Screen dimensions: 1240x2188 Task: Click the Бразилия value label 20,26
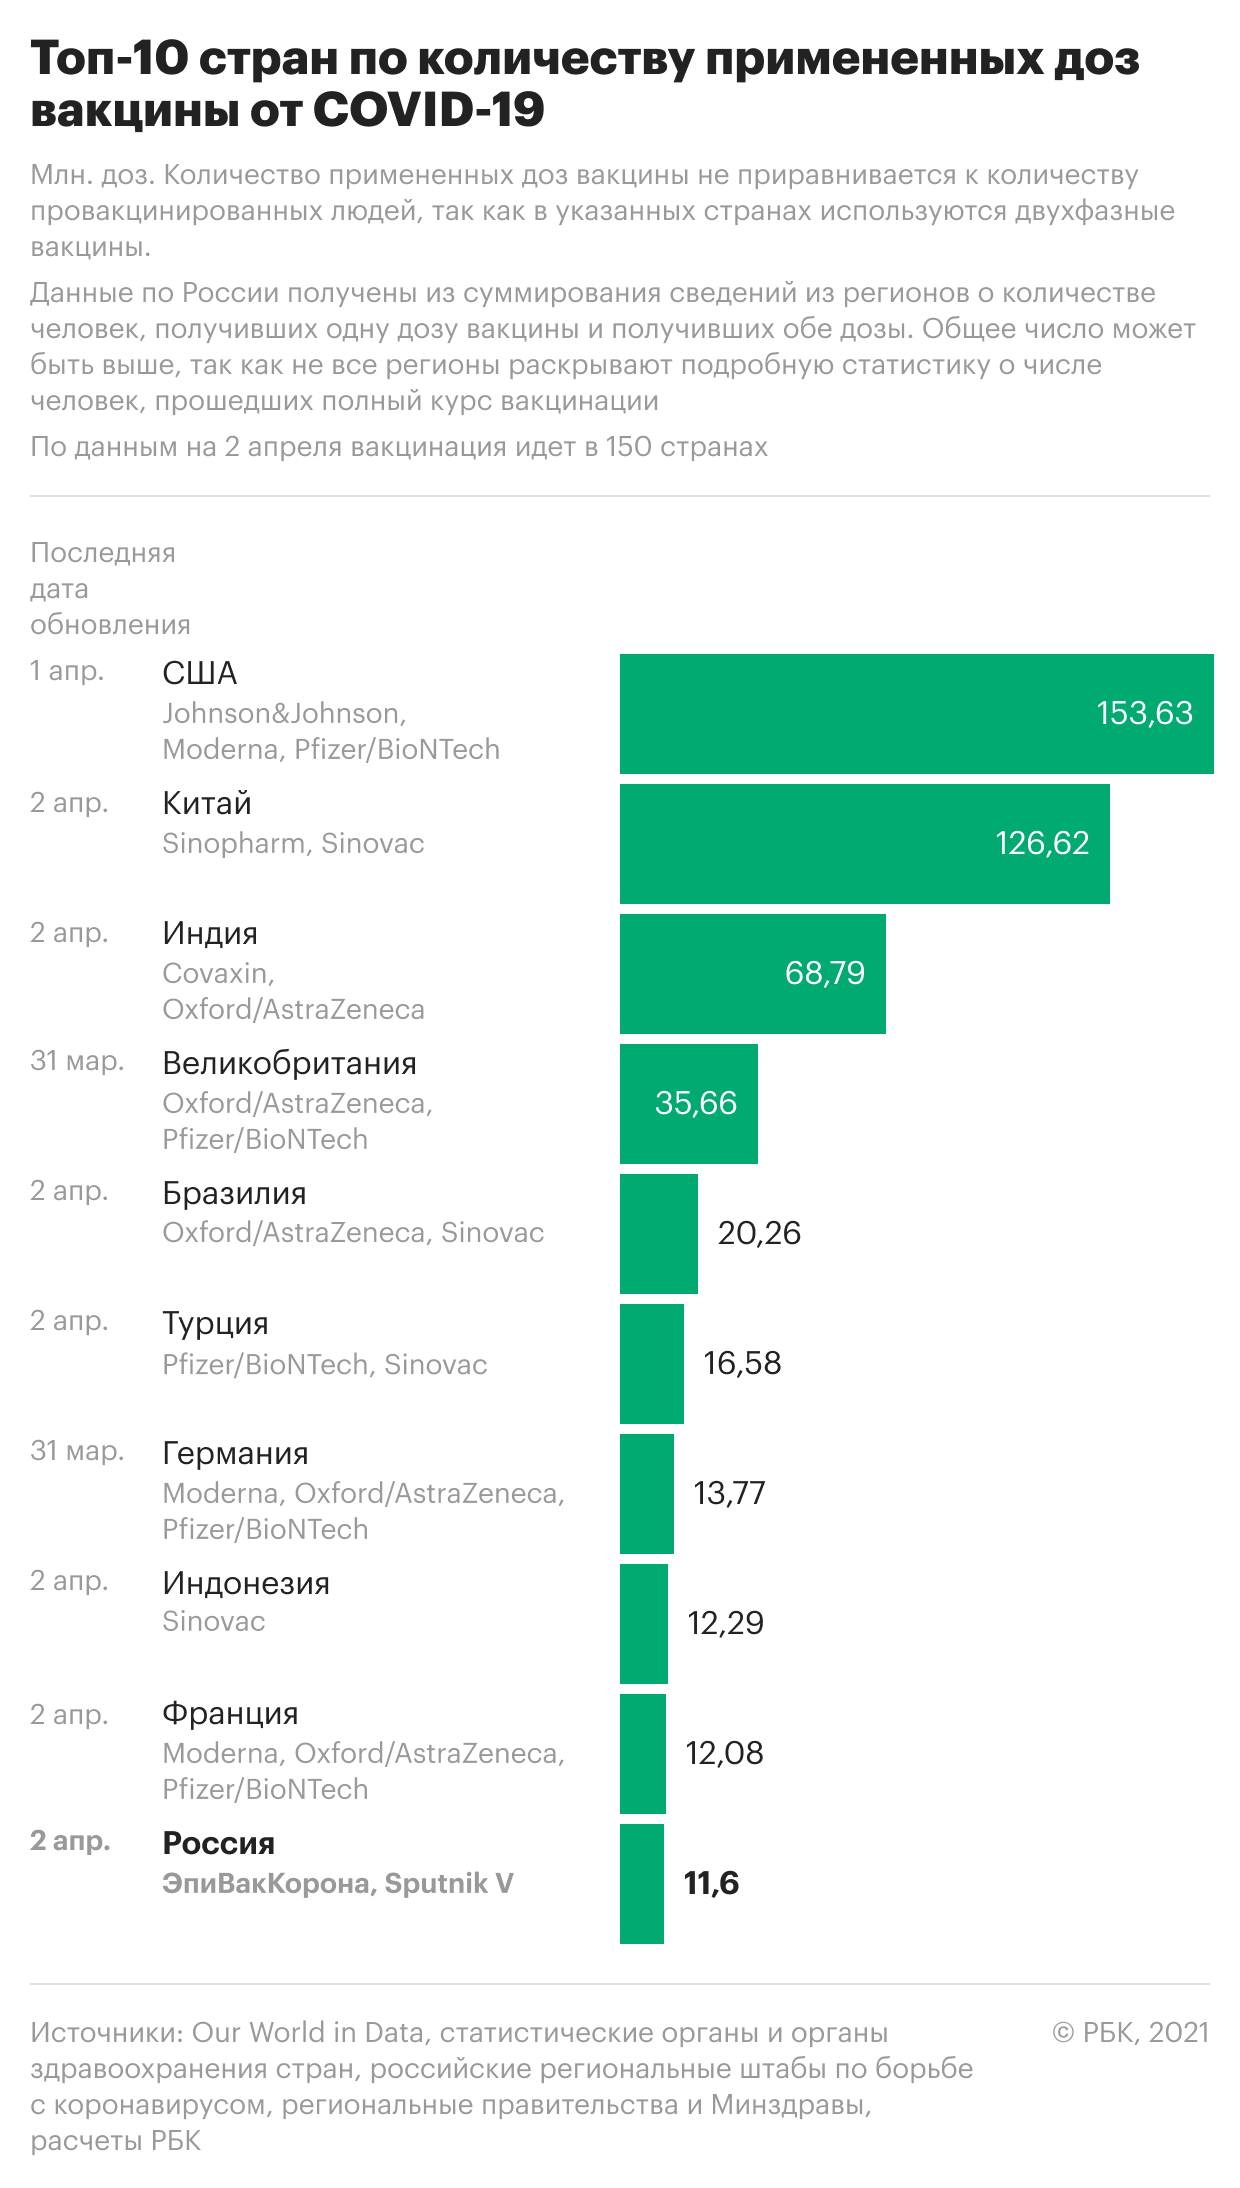point(760,1233)
